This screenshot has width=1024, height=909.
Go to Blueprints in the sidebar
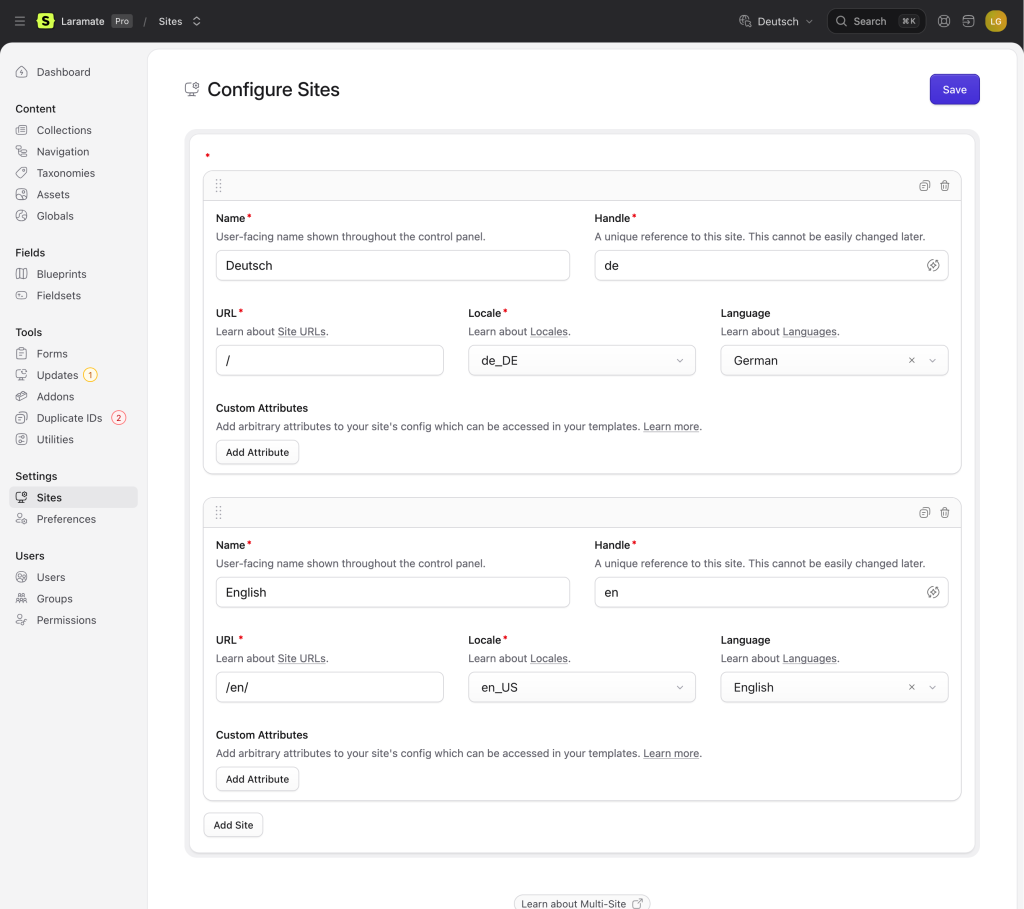[61, 274]
